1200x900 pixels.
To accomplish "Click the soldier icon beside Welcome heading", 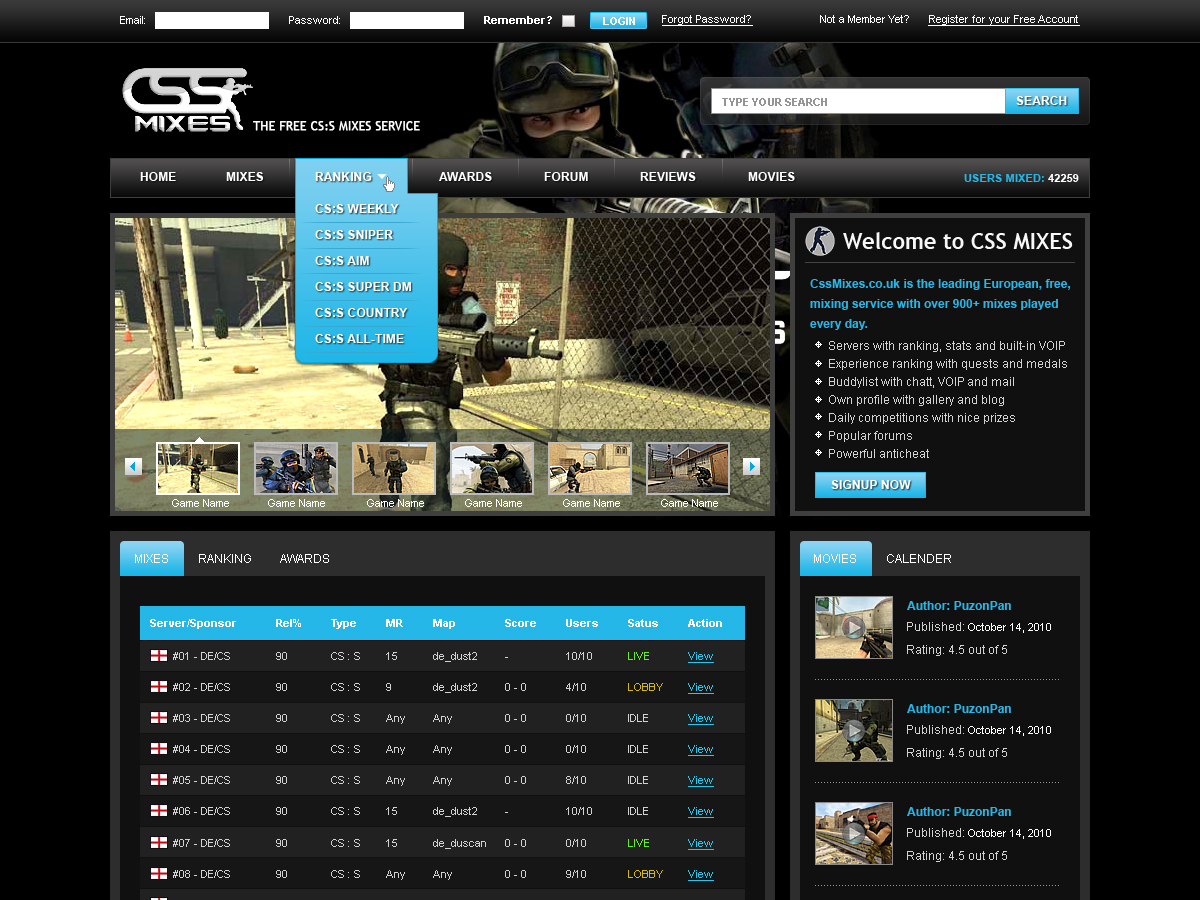I will coord(820,241).
